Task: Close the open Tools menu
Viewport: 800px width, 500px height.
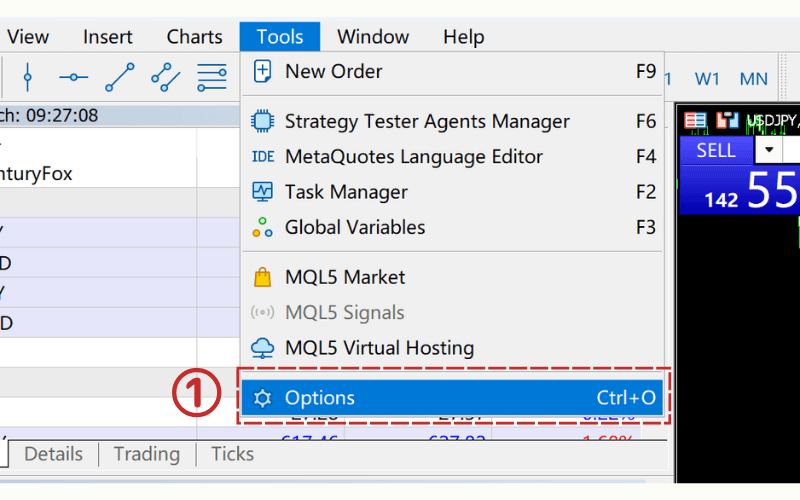Action: point(280,37)
